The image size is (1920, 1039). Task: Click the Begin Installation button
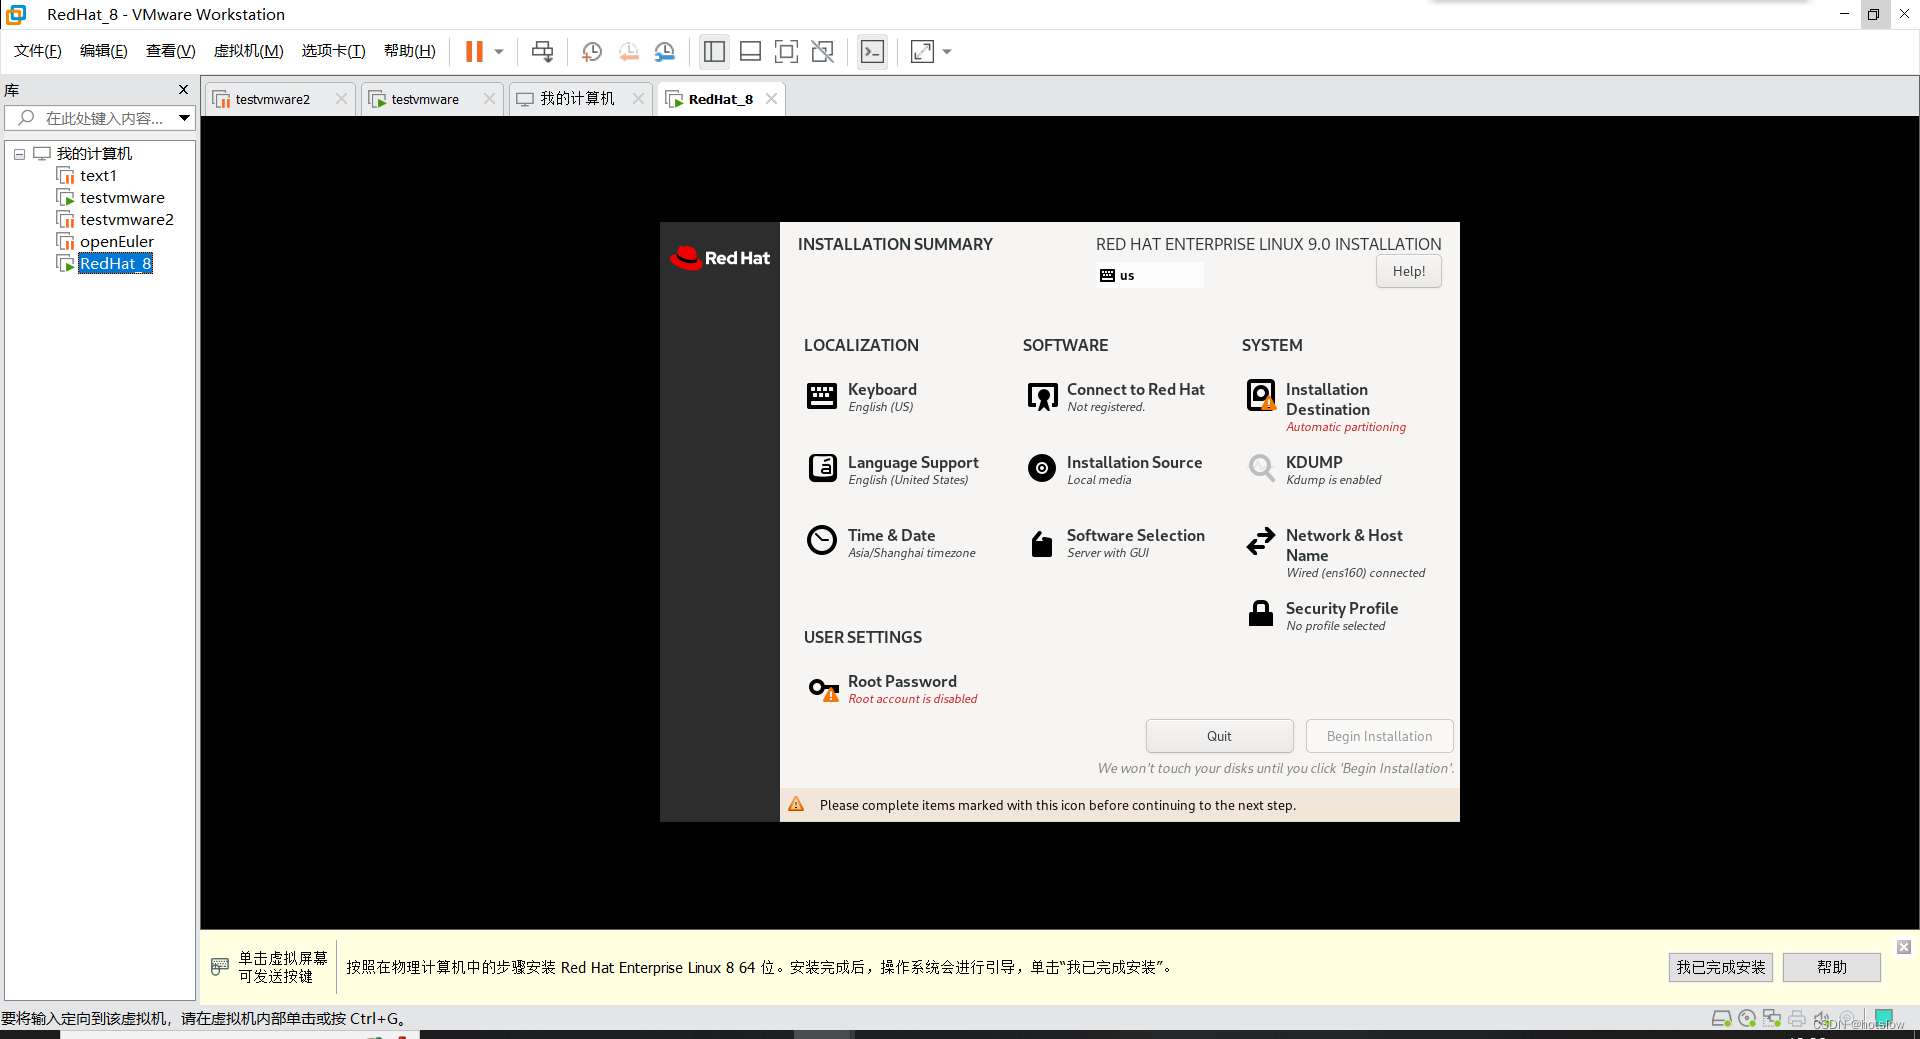coord(1379,736)
